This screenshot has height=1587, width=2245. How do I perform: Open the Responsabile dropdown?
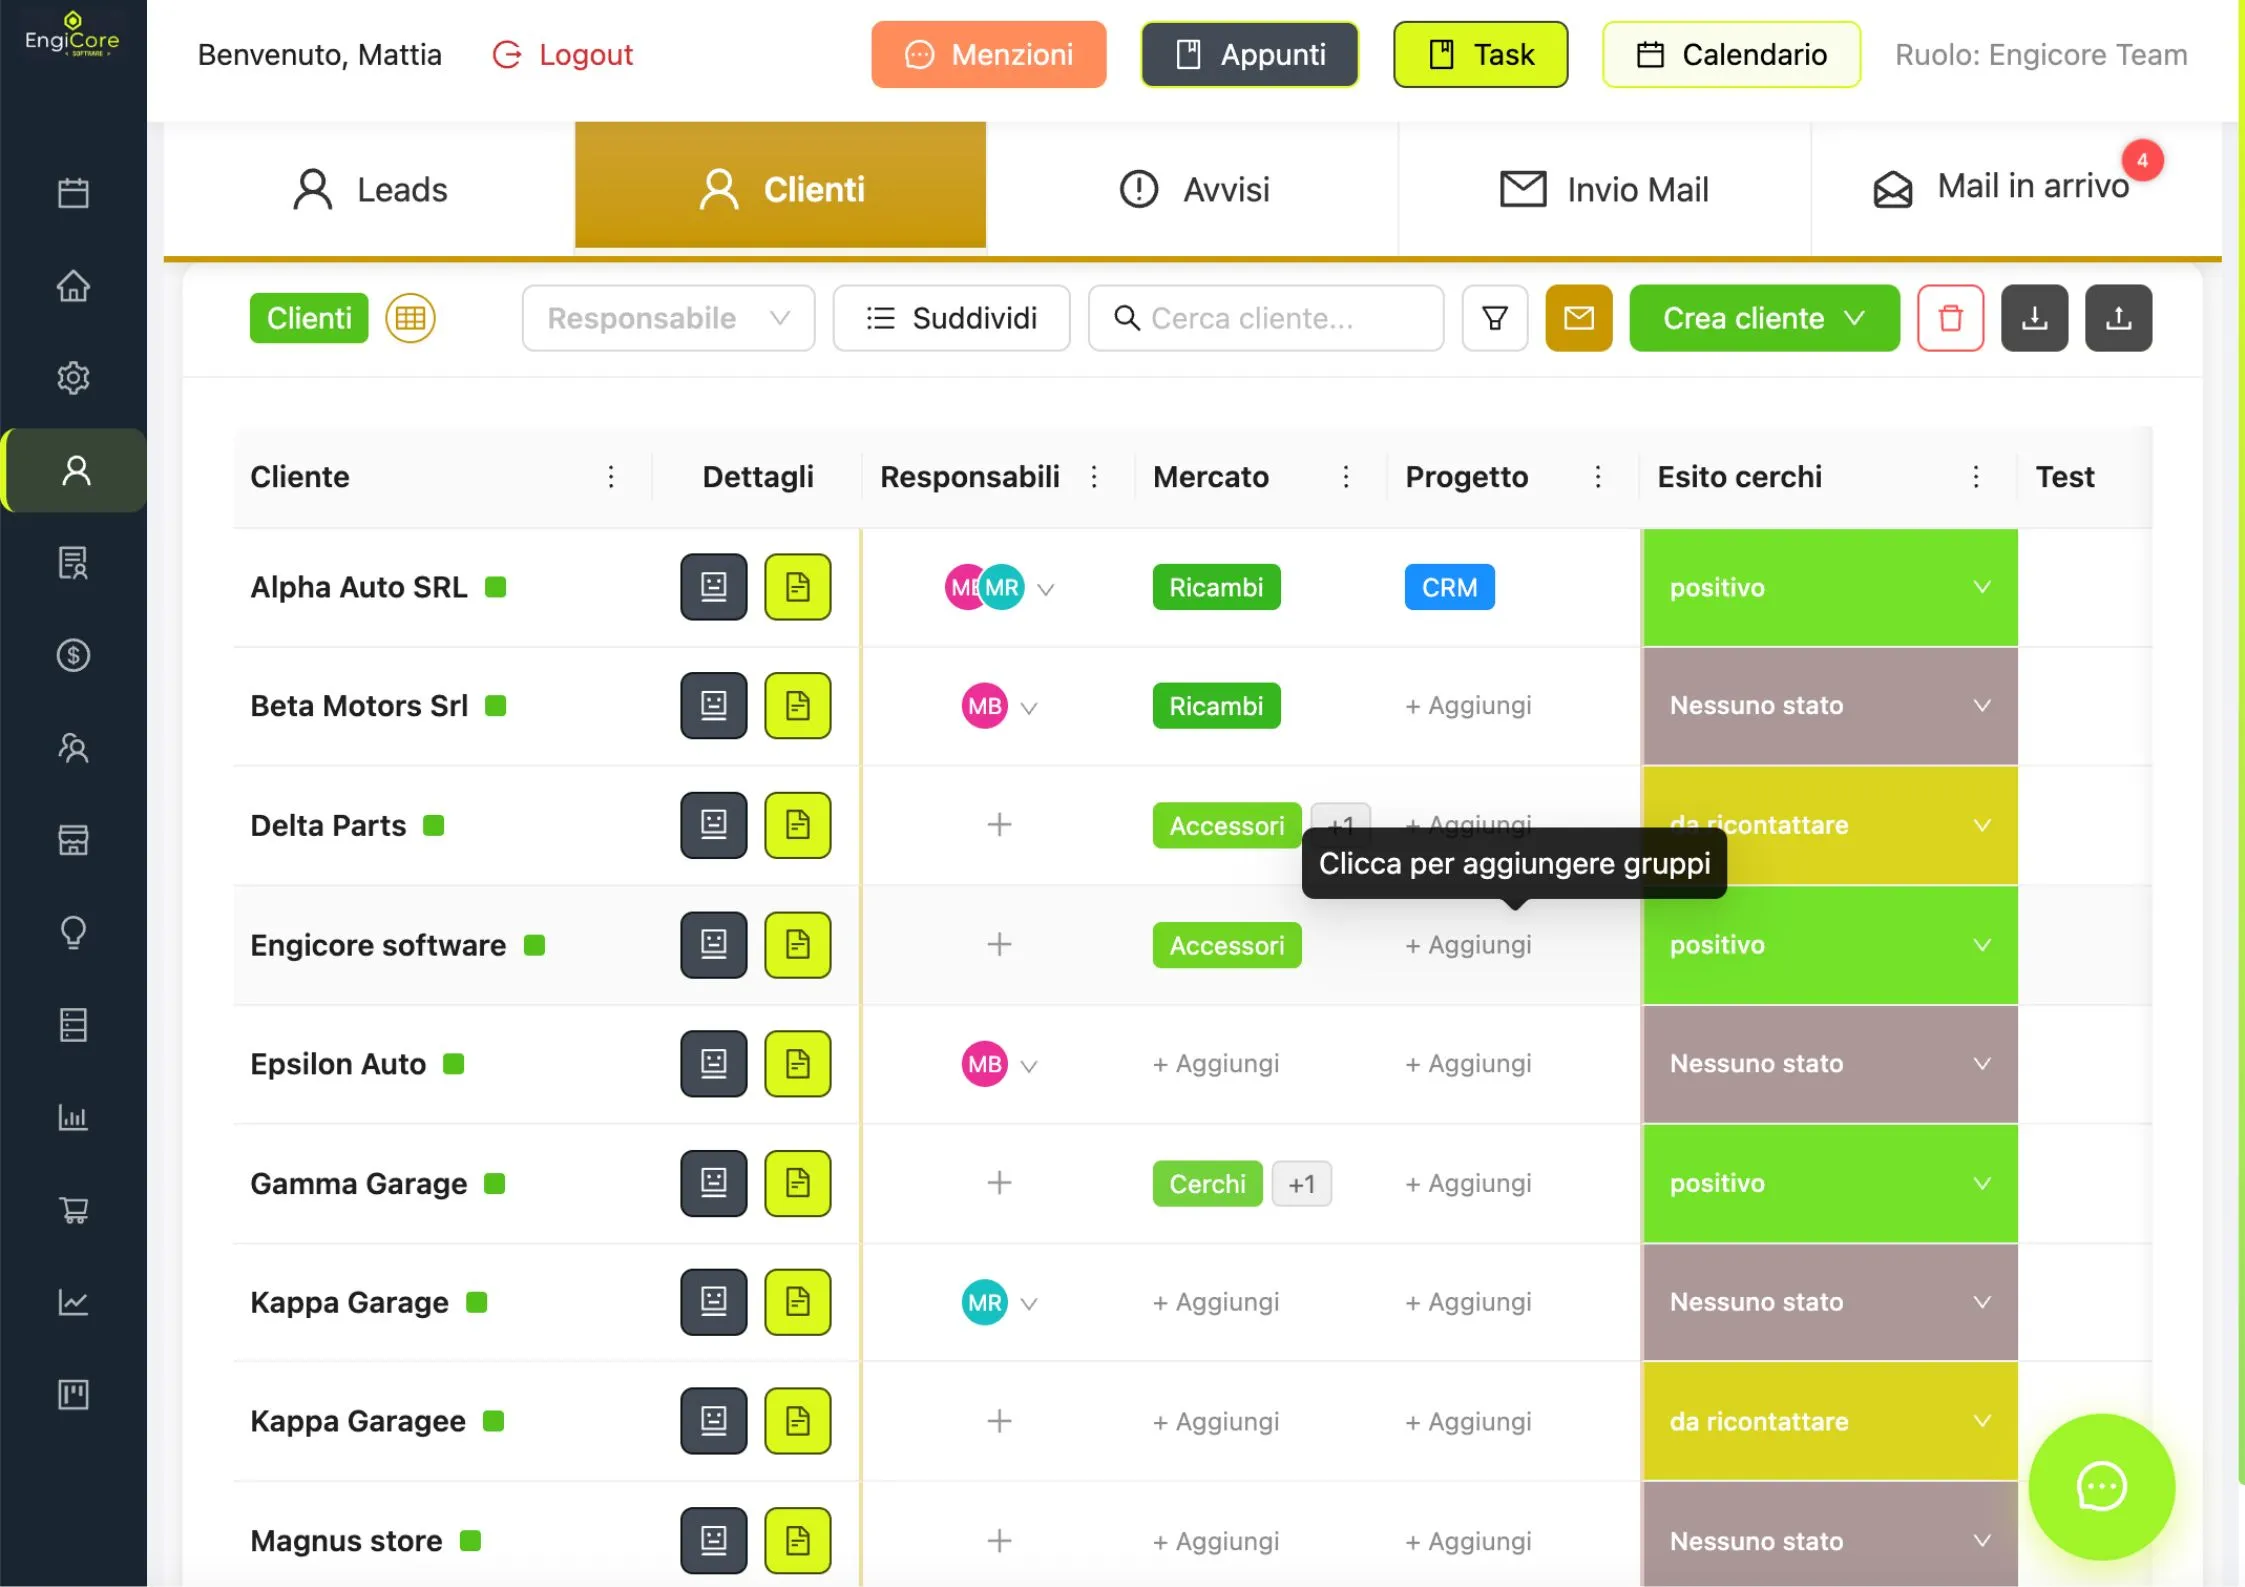[x=668, y=318]
